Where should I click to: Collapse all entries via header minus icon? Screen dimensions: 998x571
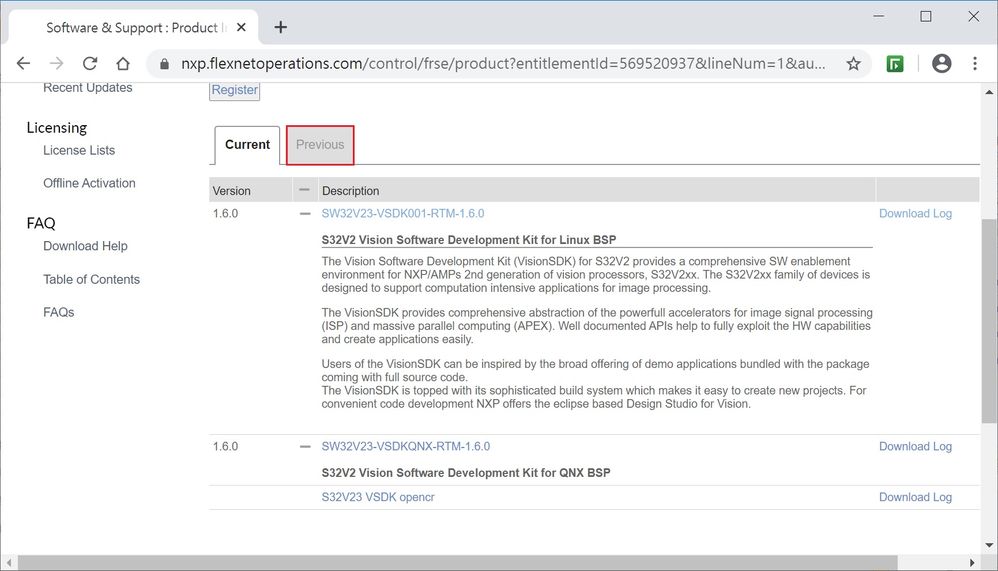coord(304,190)
